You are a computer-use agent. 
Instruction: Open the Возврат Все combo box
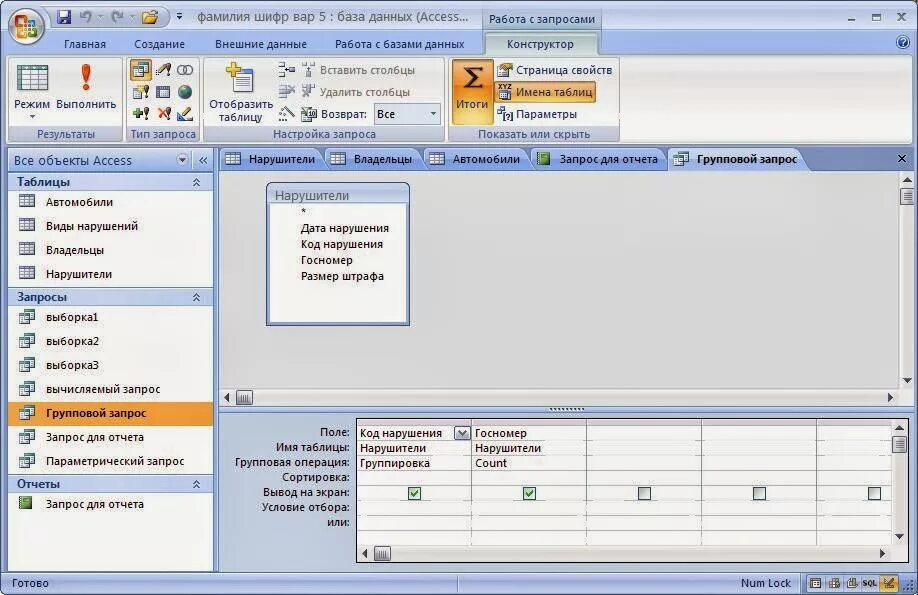(x=407, y=114)
